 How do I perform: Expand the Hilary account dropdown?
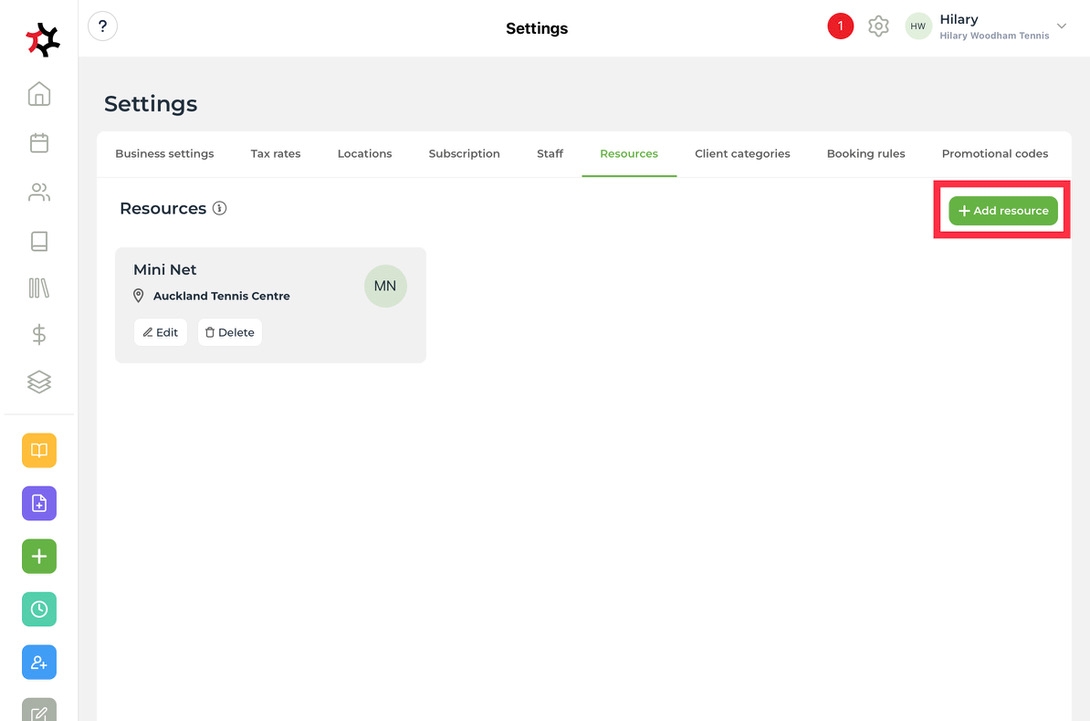(1061, 27)
